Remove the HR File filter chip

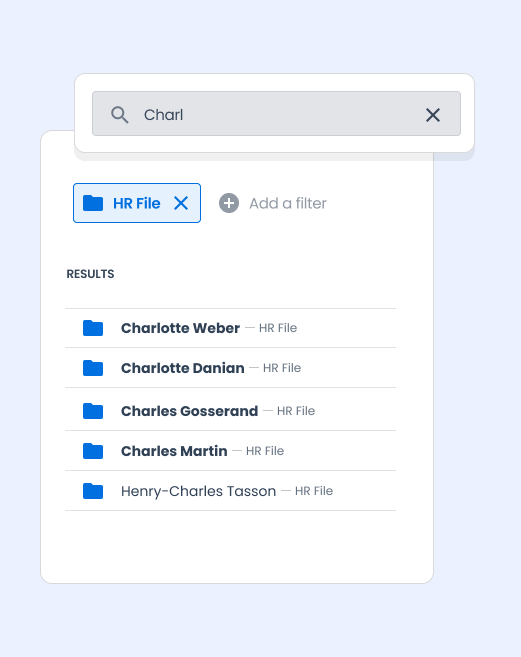[181, 203]
